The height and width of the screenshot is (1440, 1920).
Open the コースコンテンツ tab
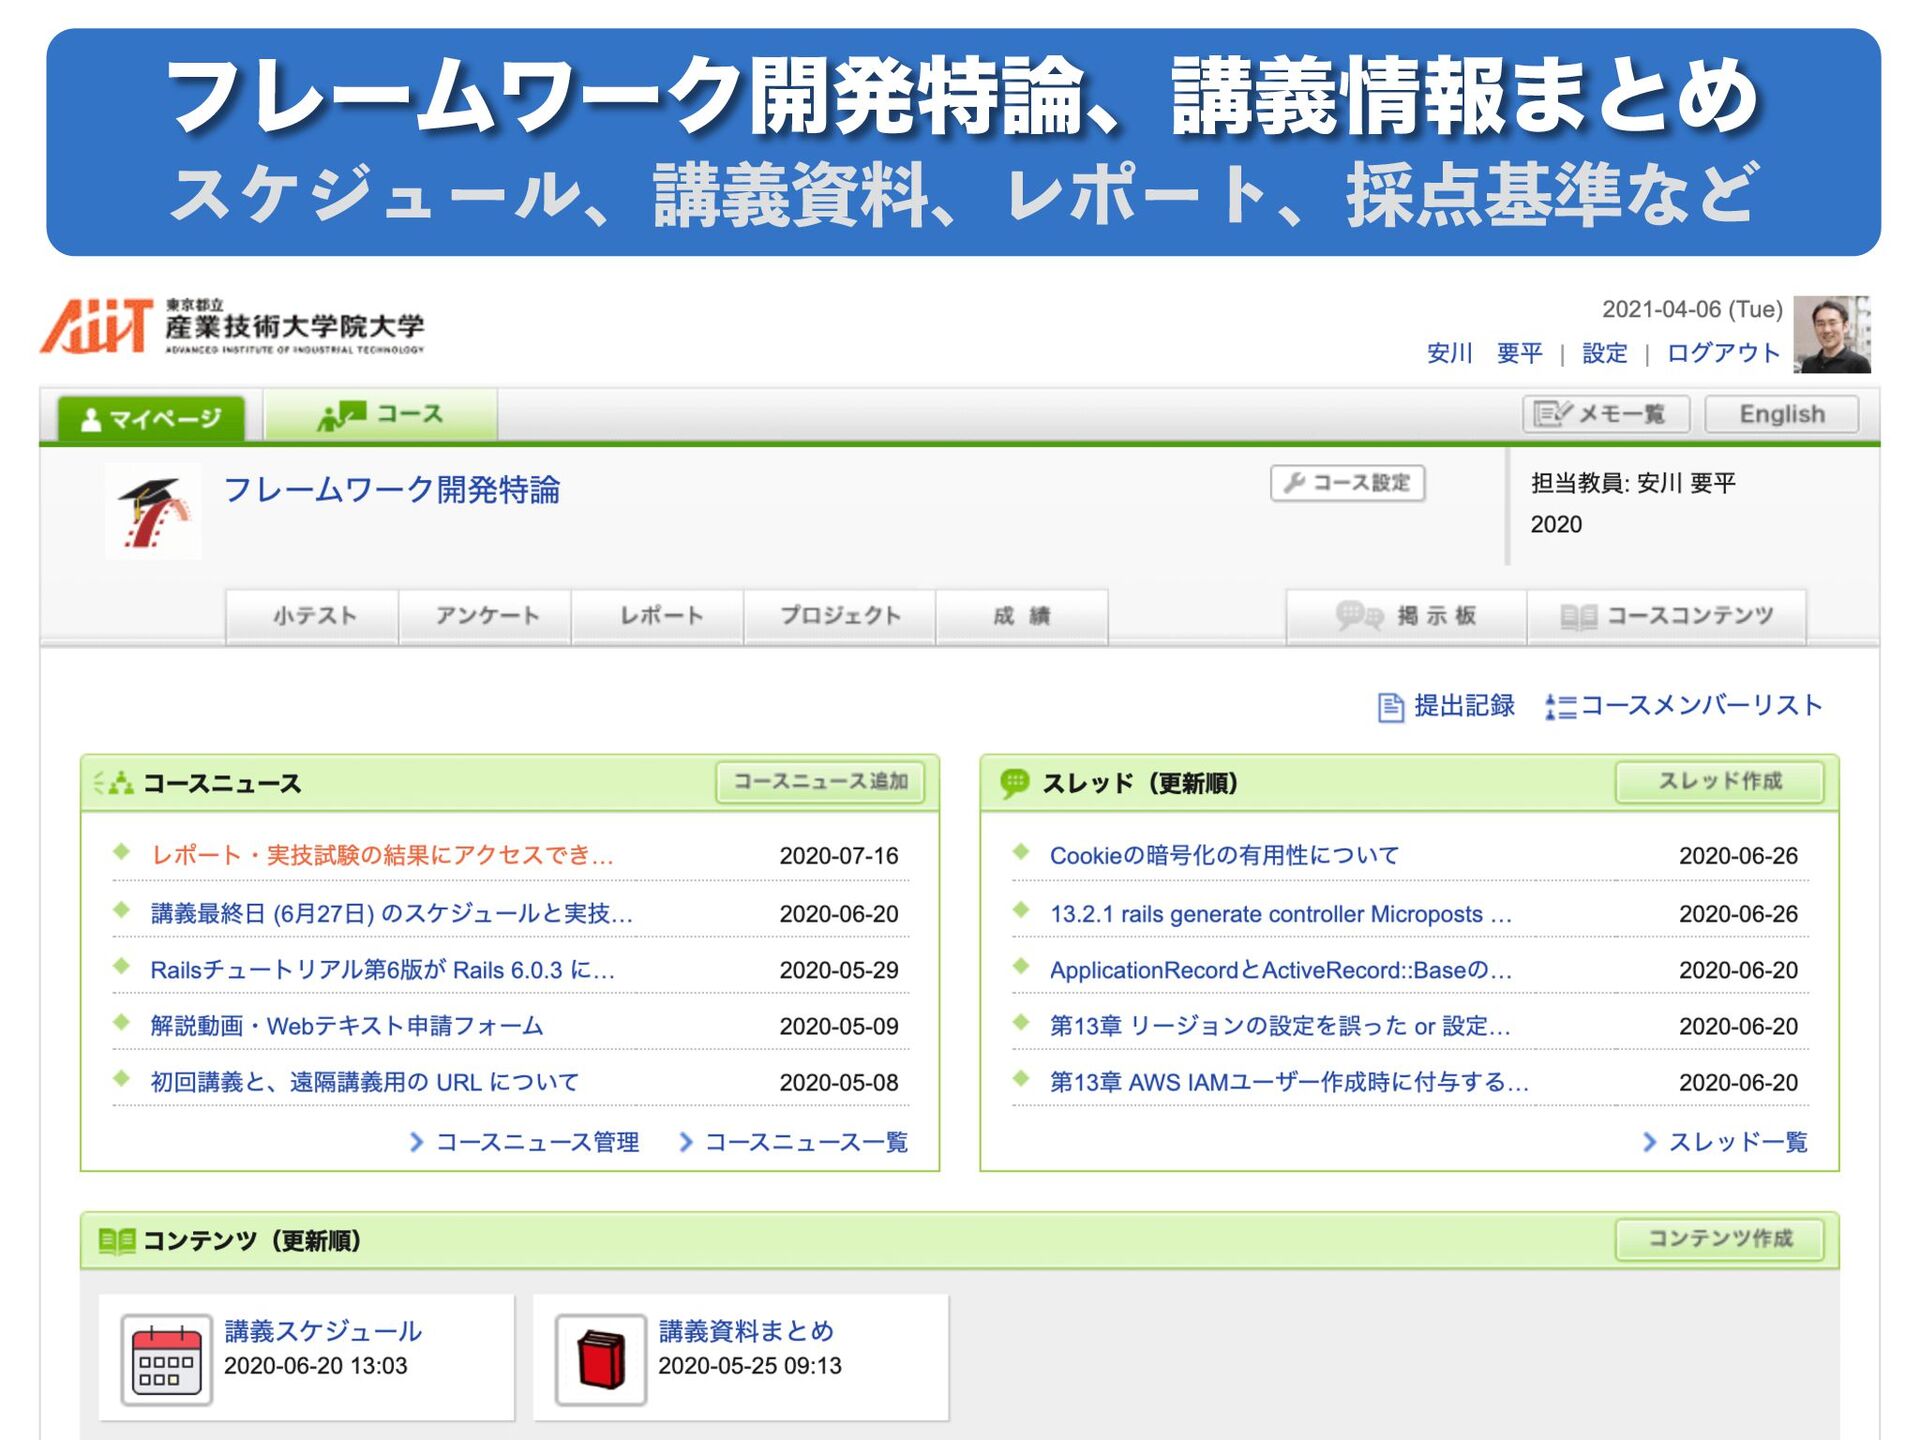click(1667, 616)
